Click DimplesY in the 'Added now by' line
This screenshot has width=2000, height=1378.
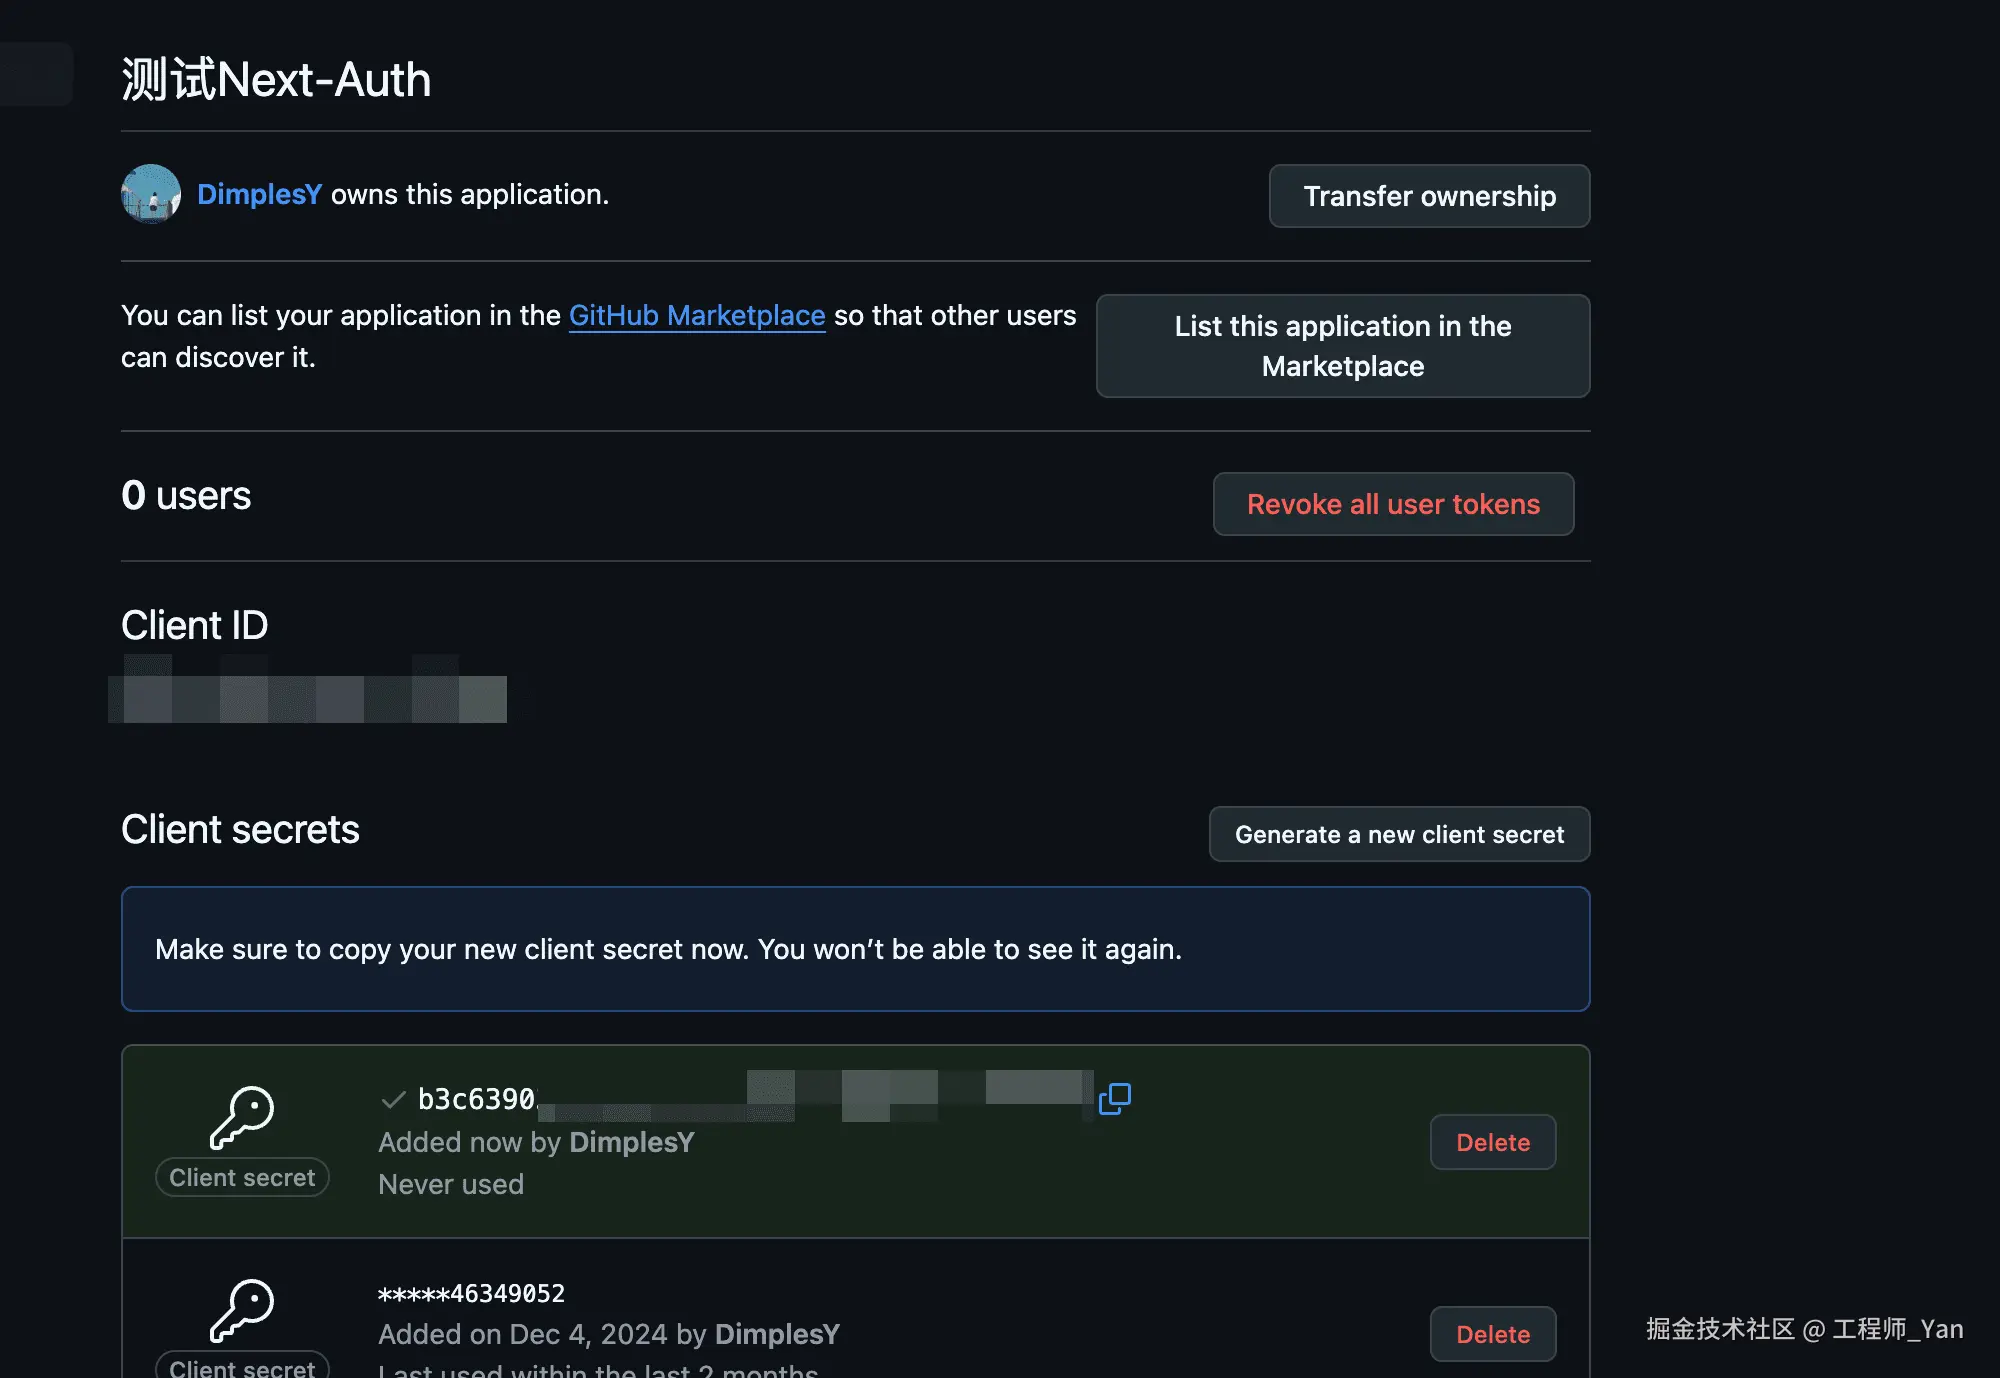pos(631,1142)
